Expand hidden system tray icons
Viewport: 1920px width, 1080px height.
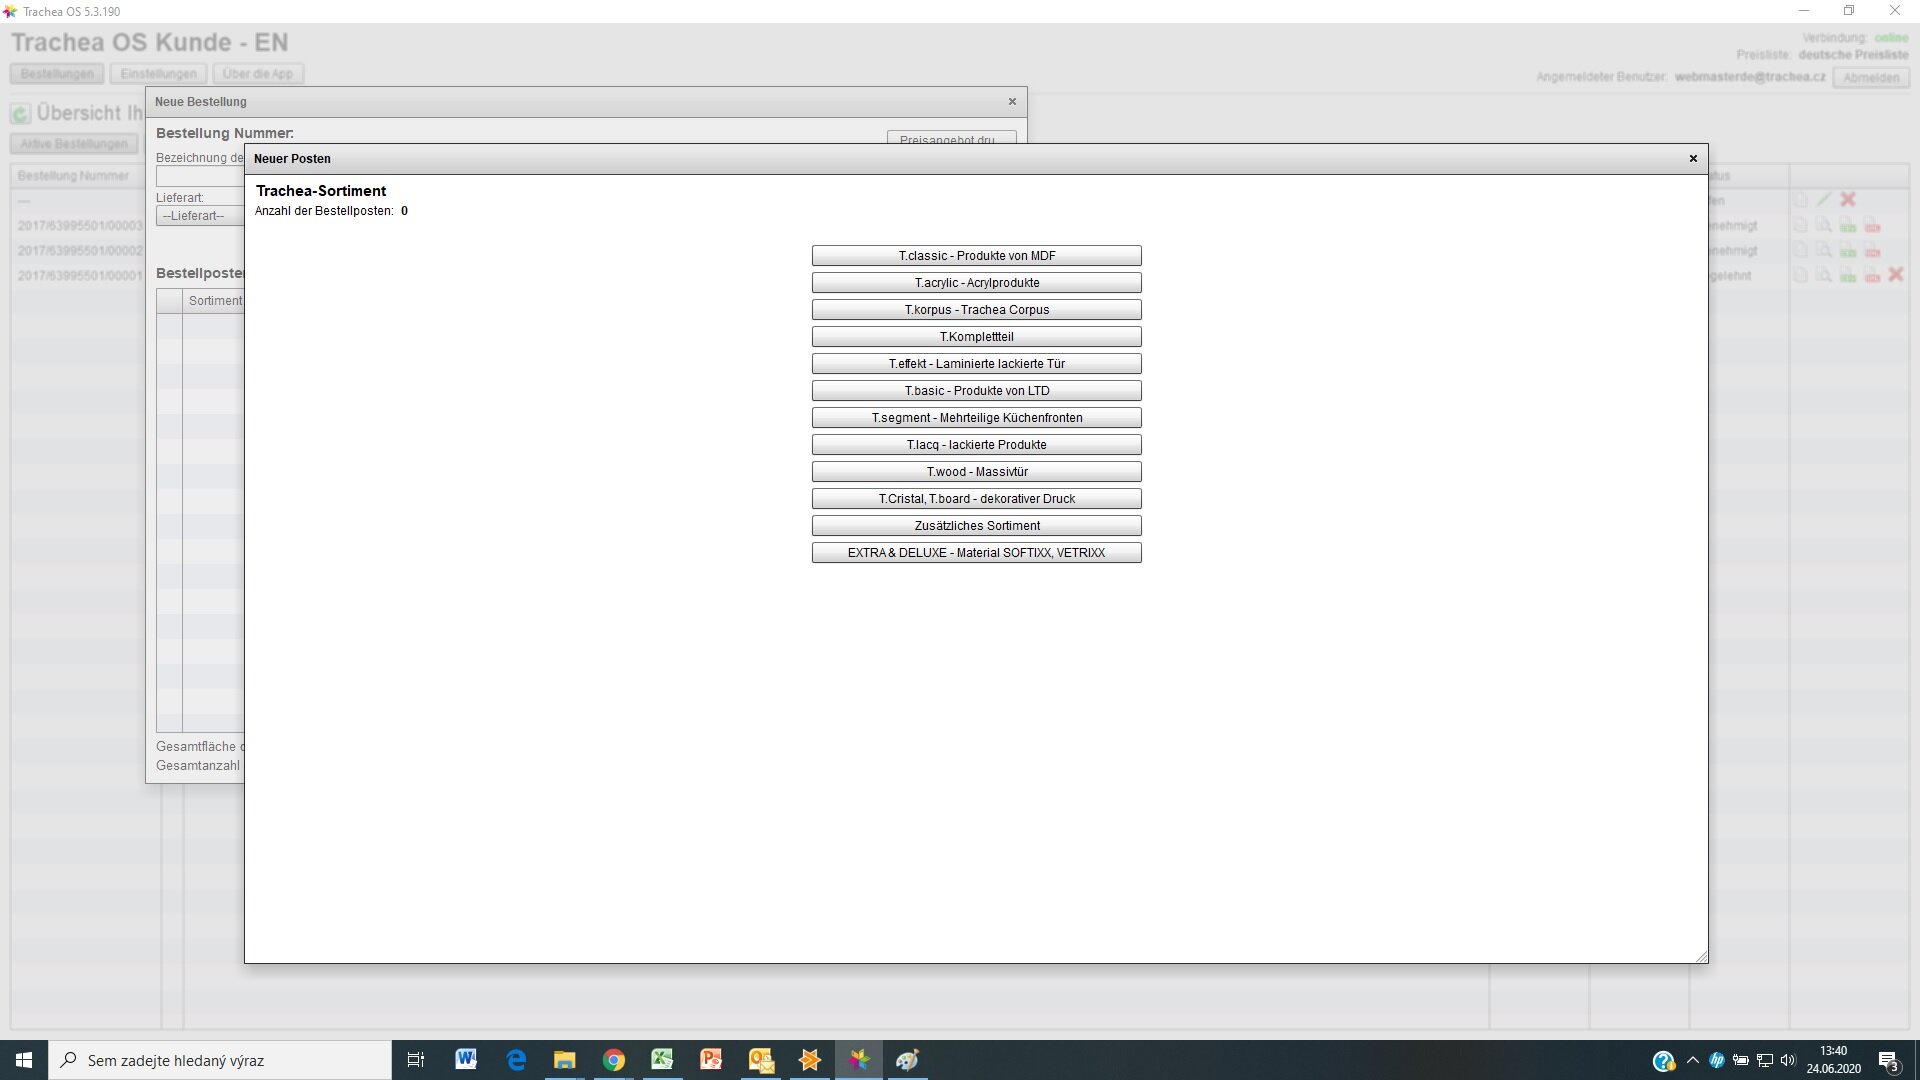[x=1692, y=1060]
